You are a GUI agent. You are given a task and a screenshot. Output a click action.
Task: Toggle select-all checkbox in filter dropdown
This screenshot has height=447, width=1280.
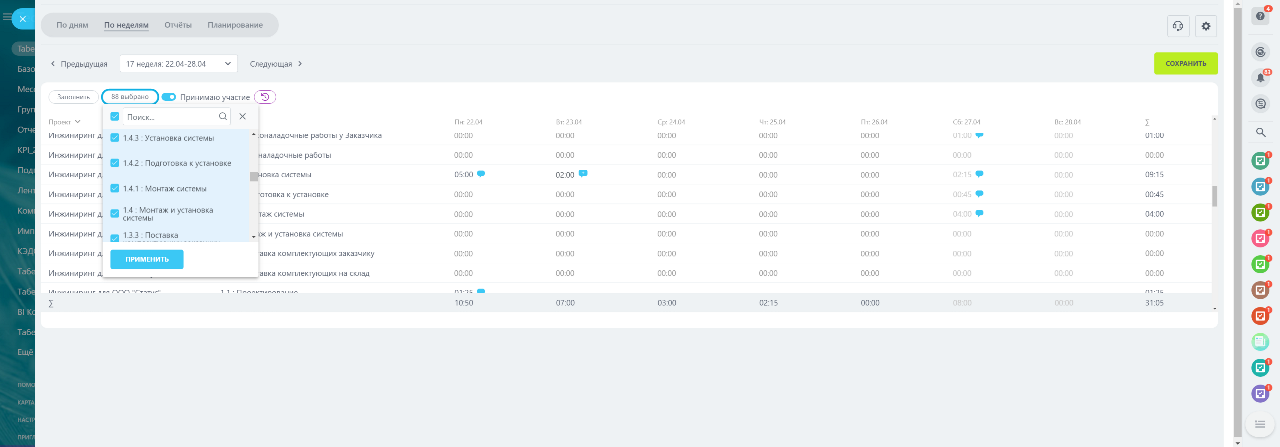pos(115,116)
